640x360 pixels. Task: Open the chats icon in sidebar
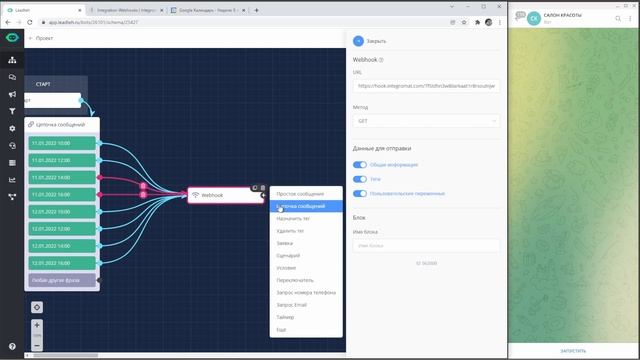coord(12,77)
